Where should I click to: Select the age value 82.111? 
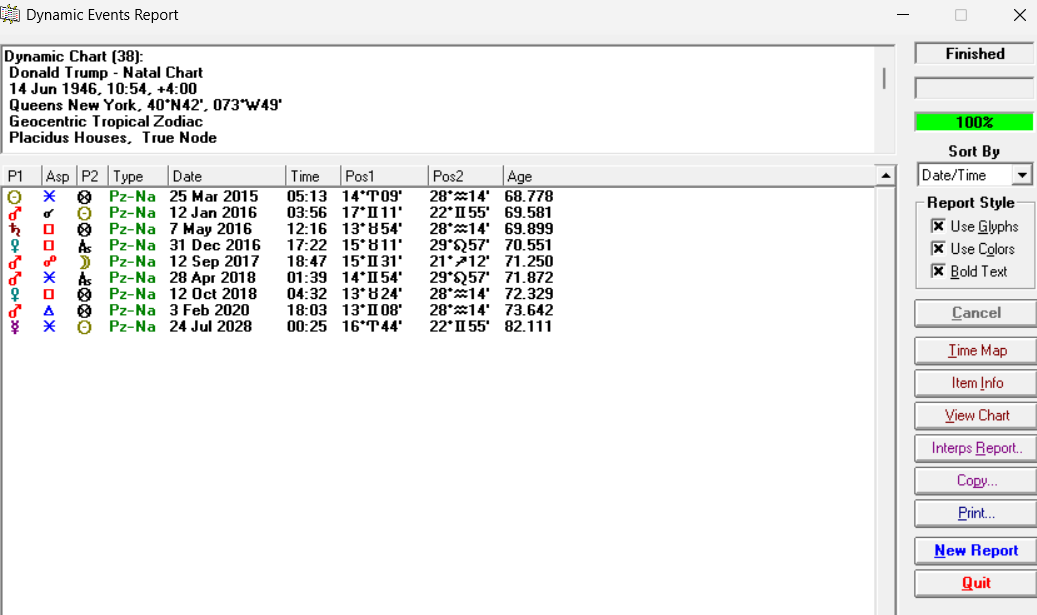pos(528,327)
